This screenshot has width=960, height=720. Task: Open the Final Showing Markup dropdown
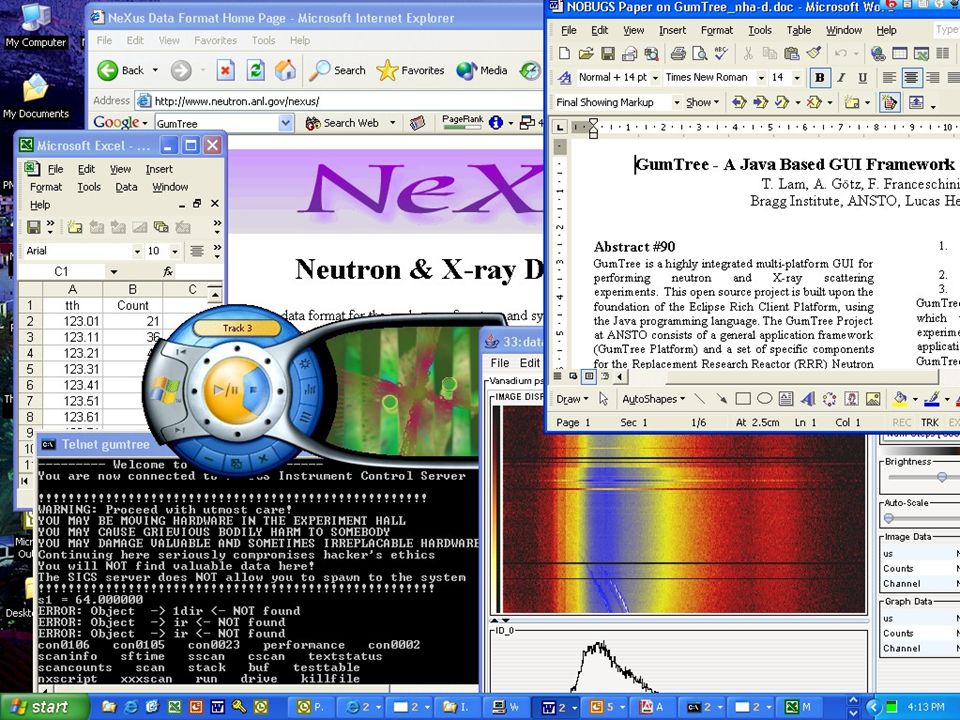[x=677, y=103]
